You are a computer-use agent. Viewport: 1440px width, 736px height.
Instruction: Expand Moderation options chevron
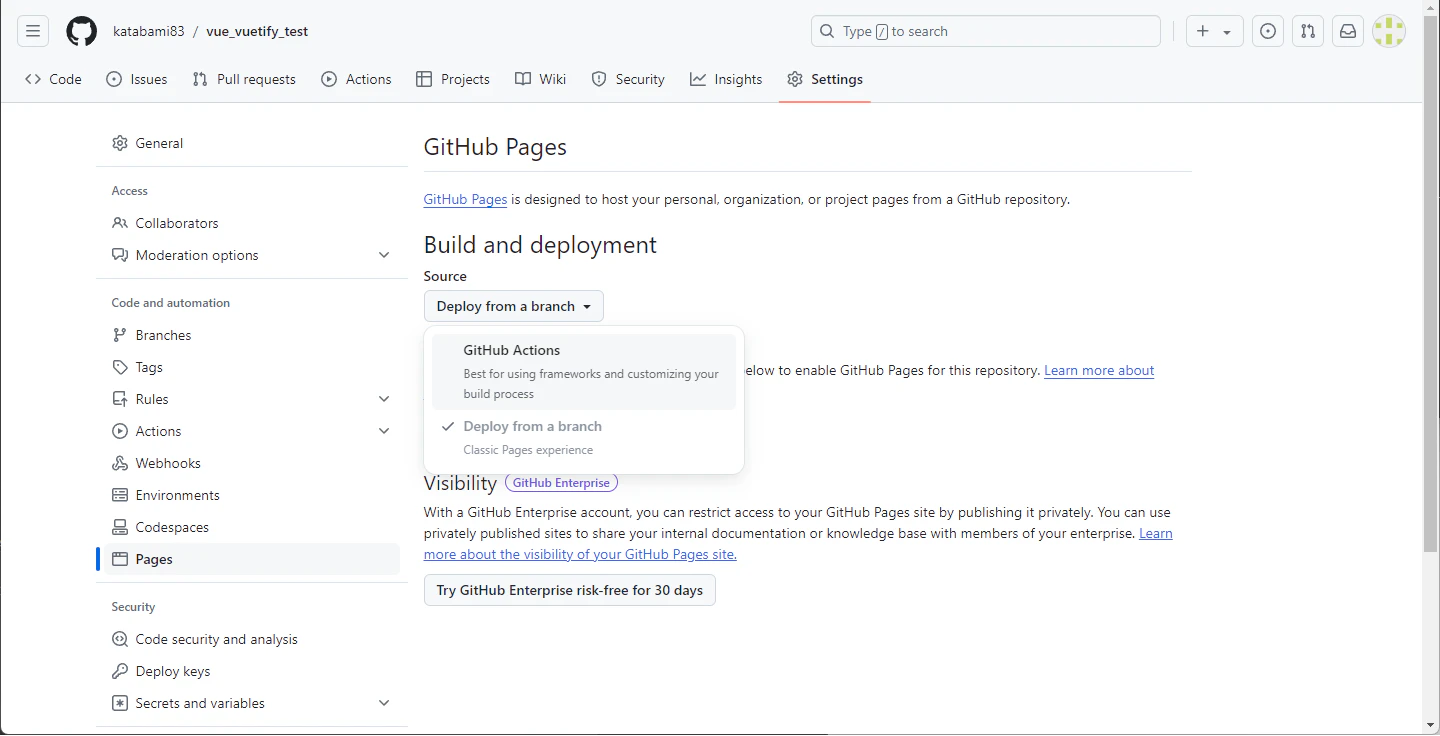384,255
